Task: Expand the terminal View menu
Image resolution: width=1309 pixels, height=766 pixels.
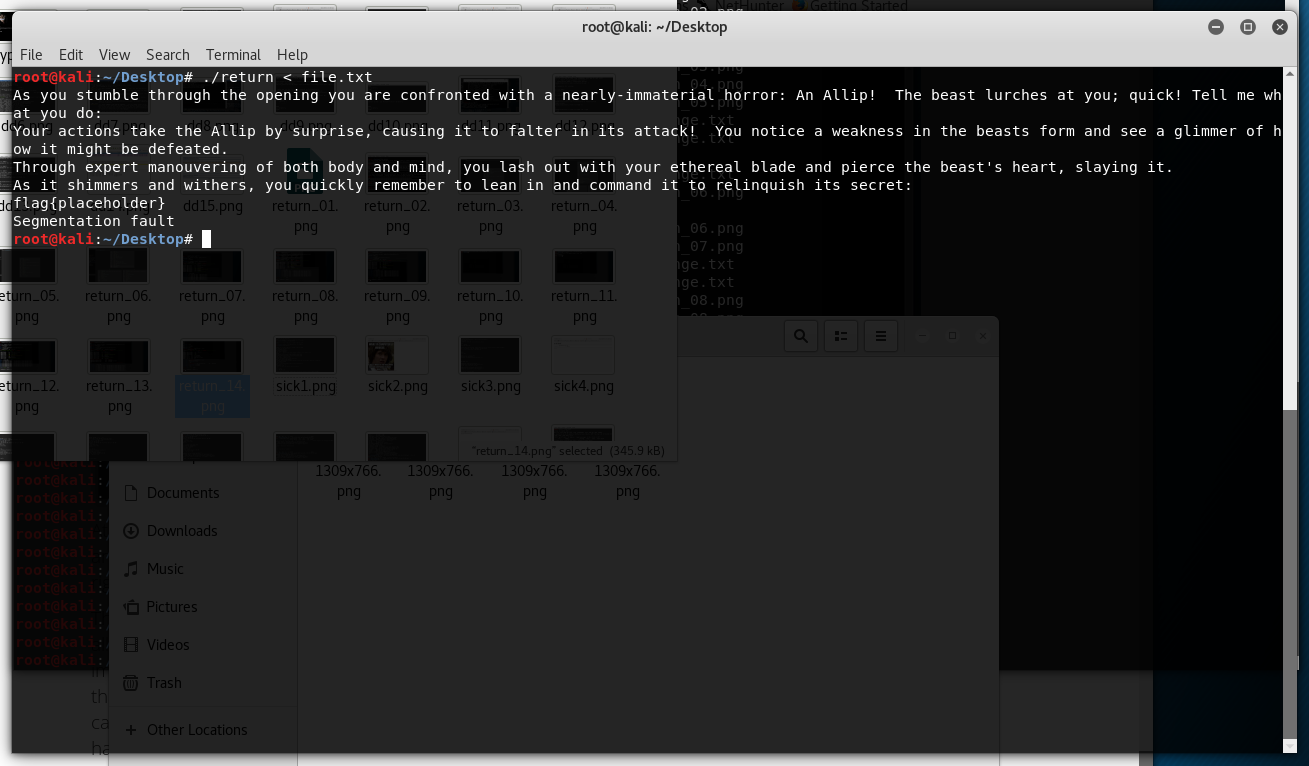Action: (114, 55)
